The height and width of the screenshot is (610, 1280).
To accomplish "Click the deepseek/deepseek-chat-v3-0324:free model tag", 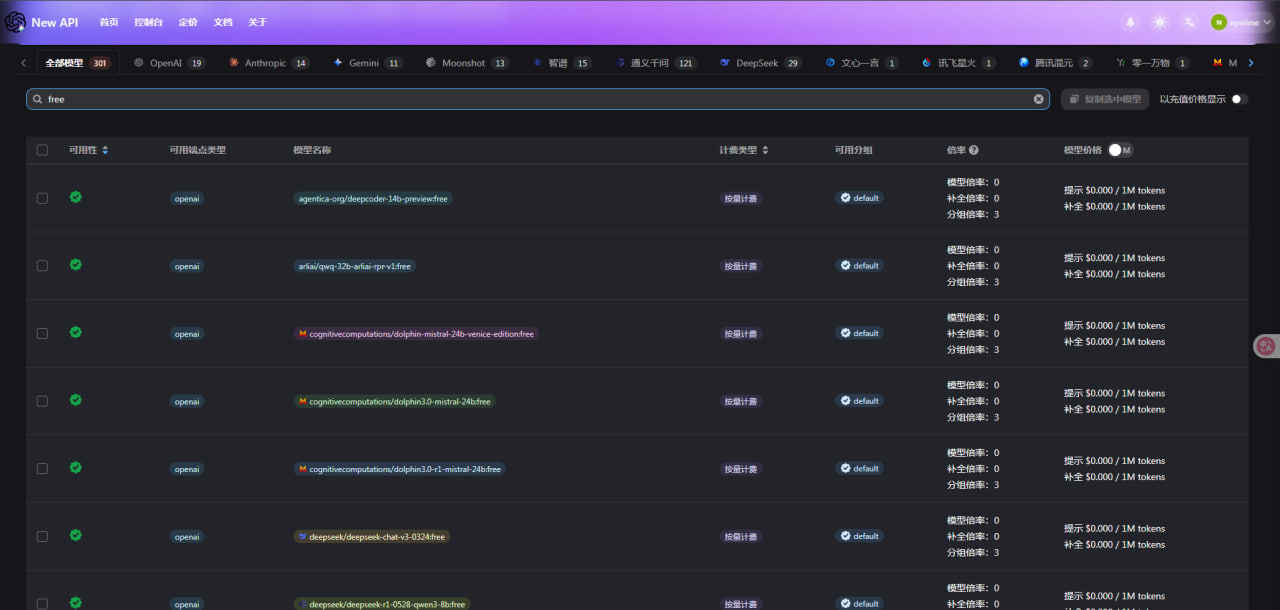I will click(x=372, y=537).
